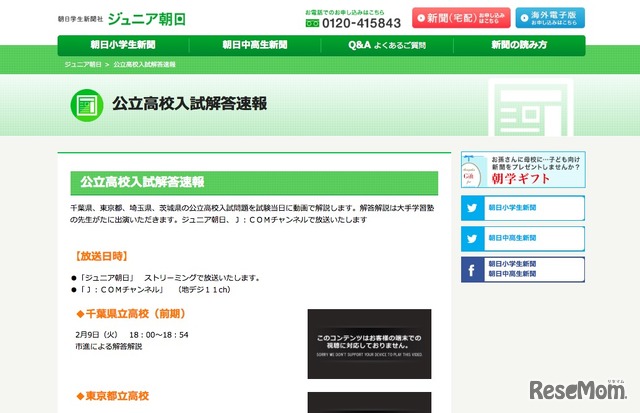
Task: Click the 東京都立高校 video thumbnail at bottom
Action: [x=369, y=402]
